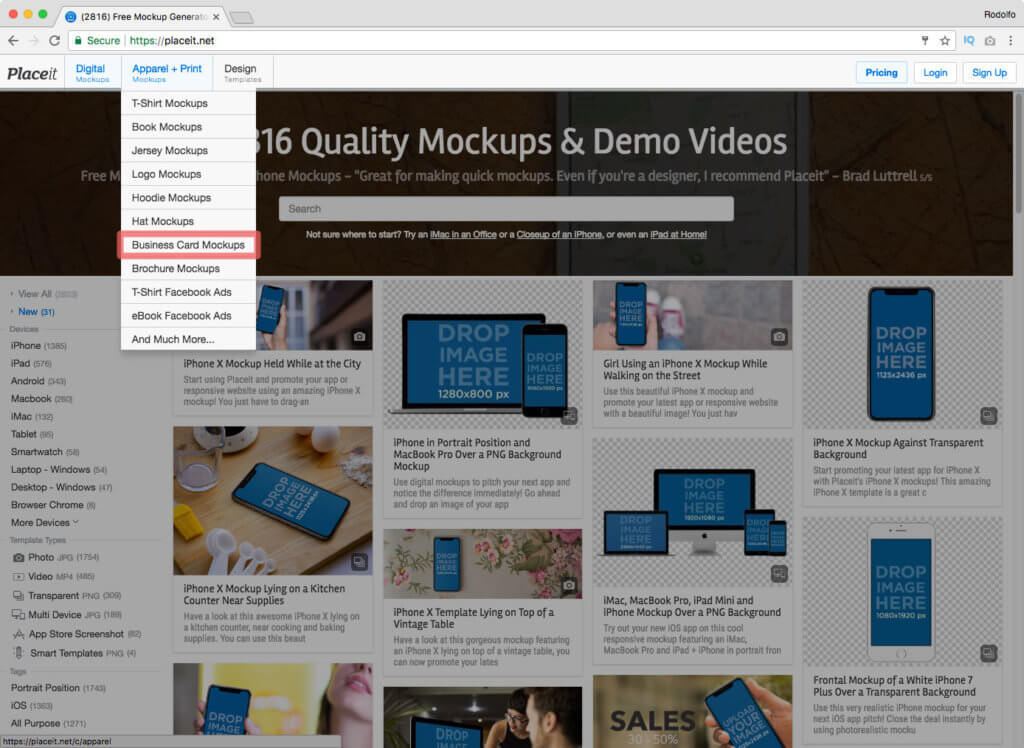Image resolution: width=1024 pixels, height=748 pixels.
Task: Filter by Portrait Position tag
Action: click(58, 688)
